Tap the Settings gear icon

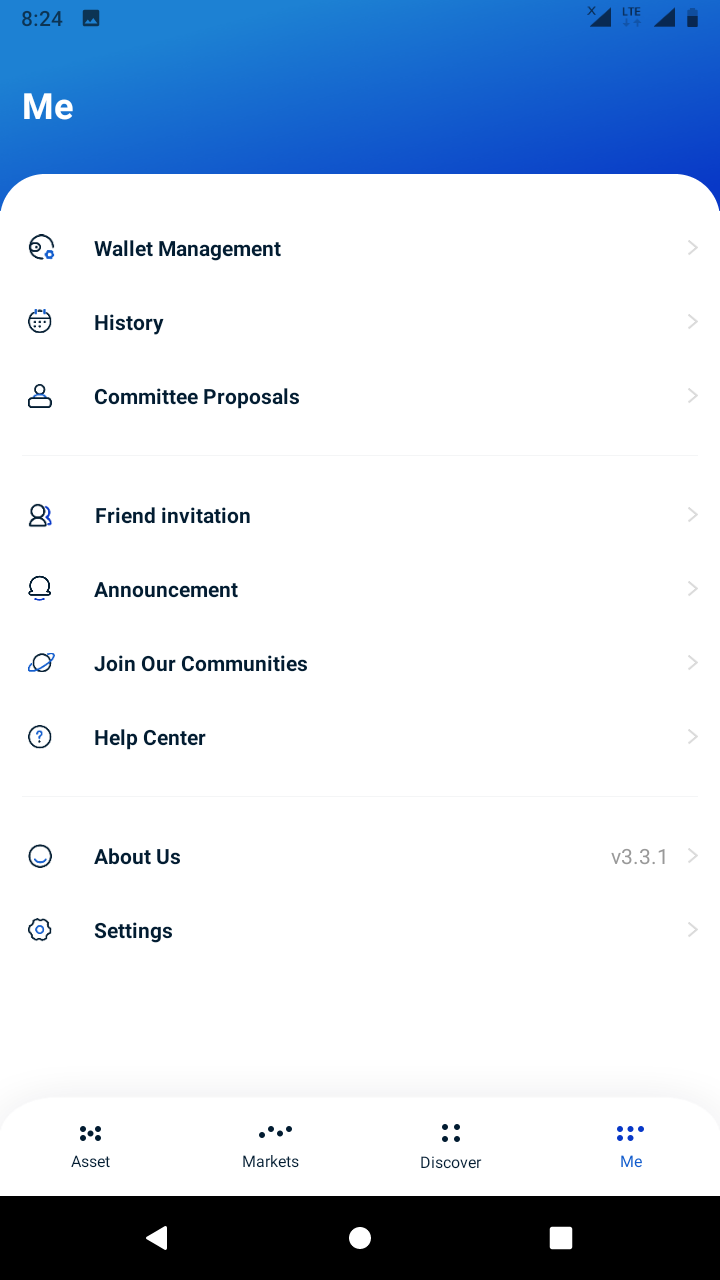[40, 930]
